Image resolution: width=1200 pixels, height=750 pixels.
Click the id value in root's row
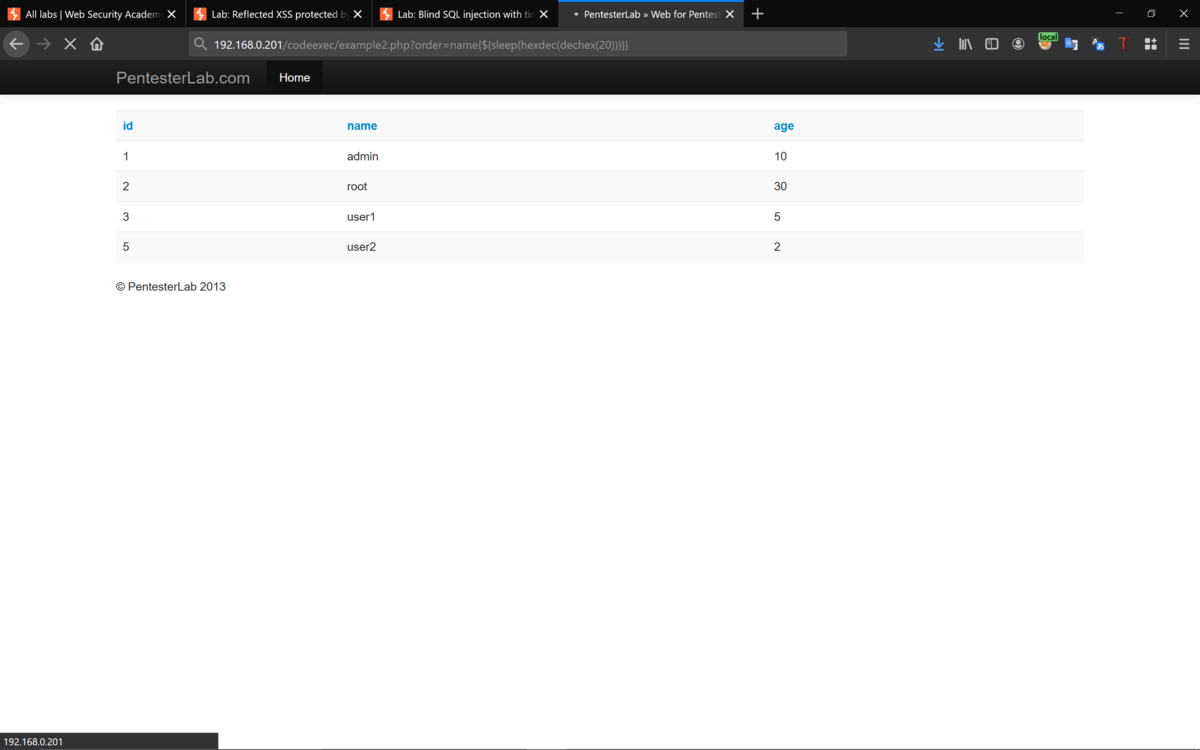pyautogui.click(x=126, y=186)
